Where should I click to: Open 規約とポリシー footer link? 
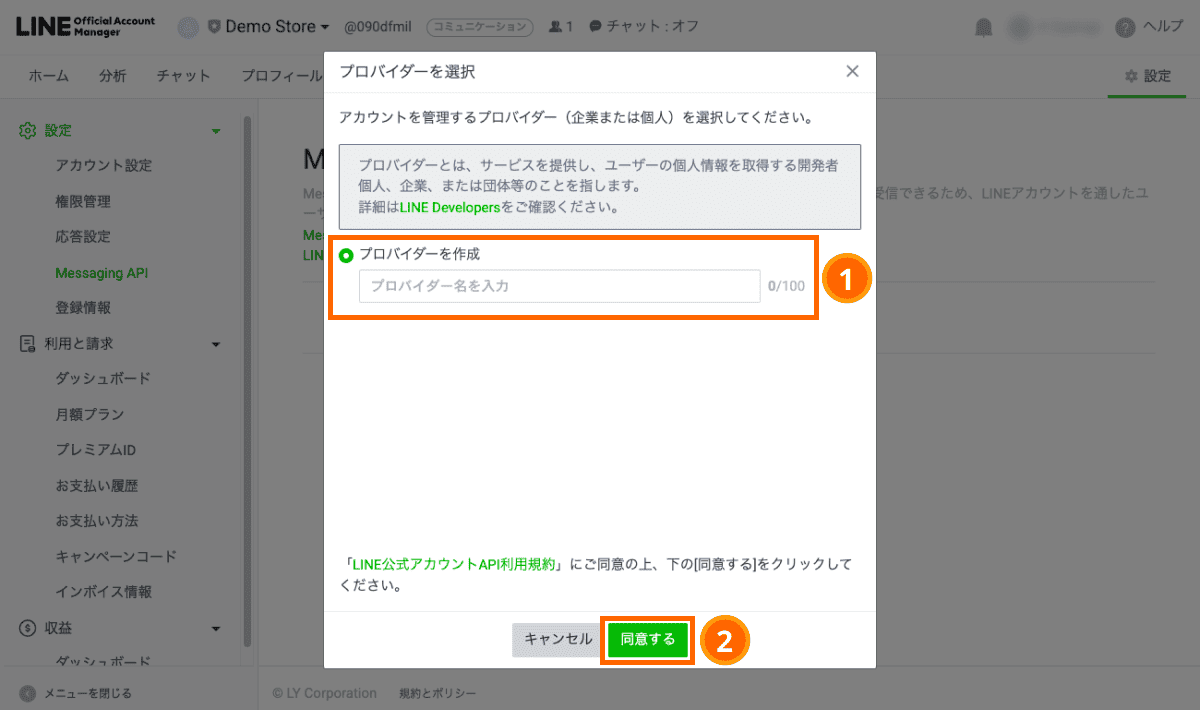pyautogui.click(x=438, y=693)
